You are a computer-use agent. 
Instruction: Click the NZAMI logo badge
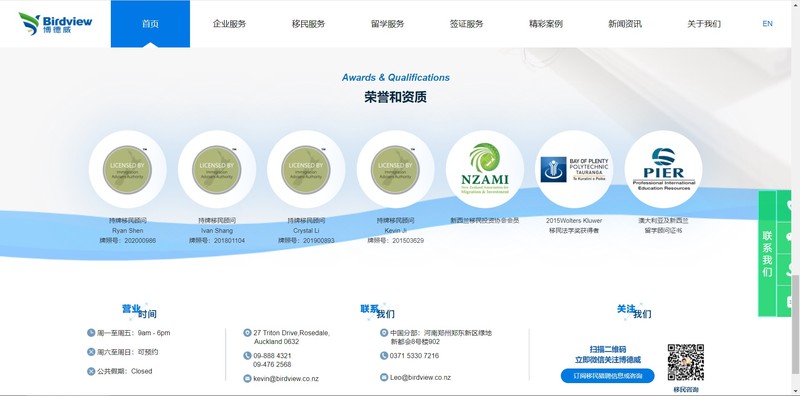coord(485,169)
